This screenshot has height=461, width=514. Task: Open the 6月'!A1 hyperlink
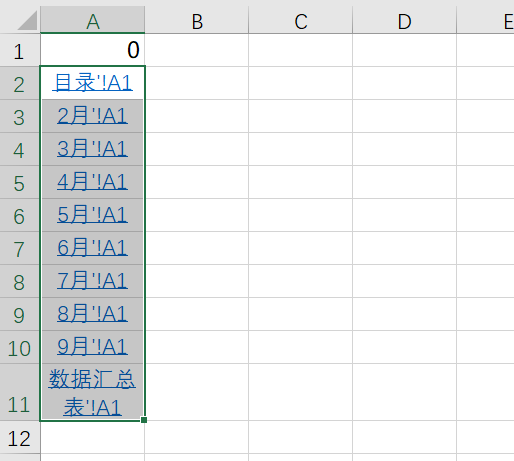[x=92, y=248]
